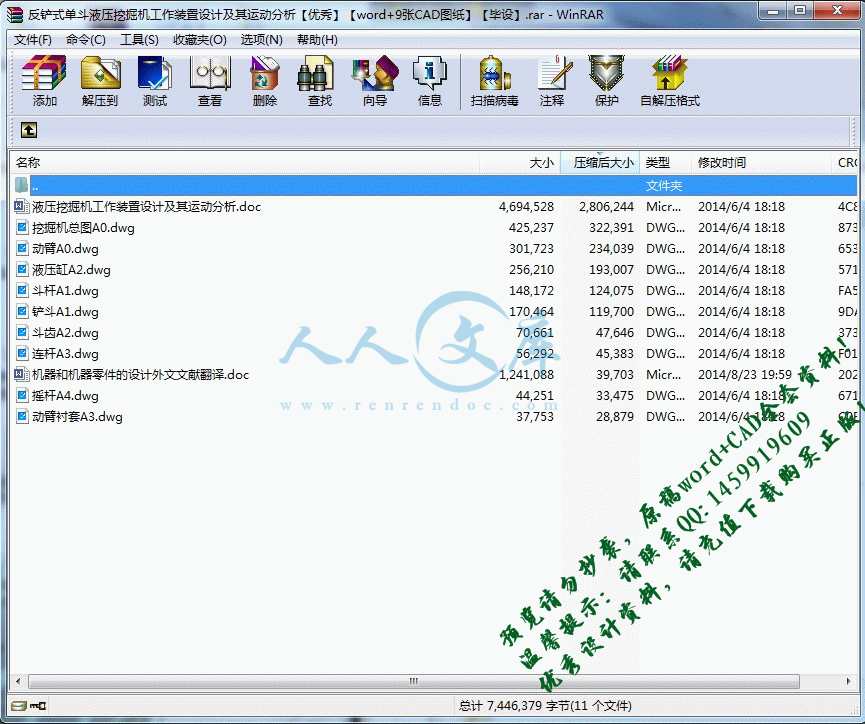Sort by 压缩后大小 column header
Screen dimensions: 865x724
click(x=600, y=162)
